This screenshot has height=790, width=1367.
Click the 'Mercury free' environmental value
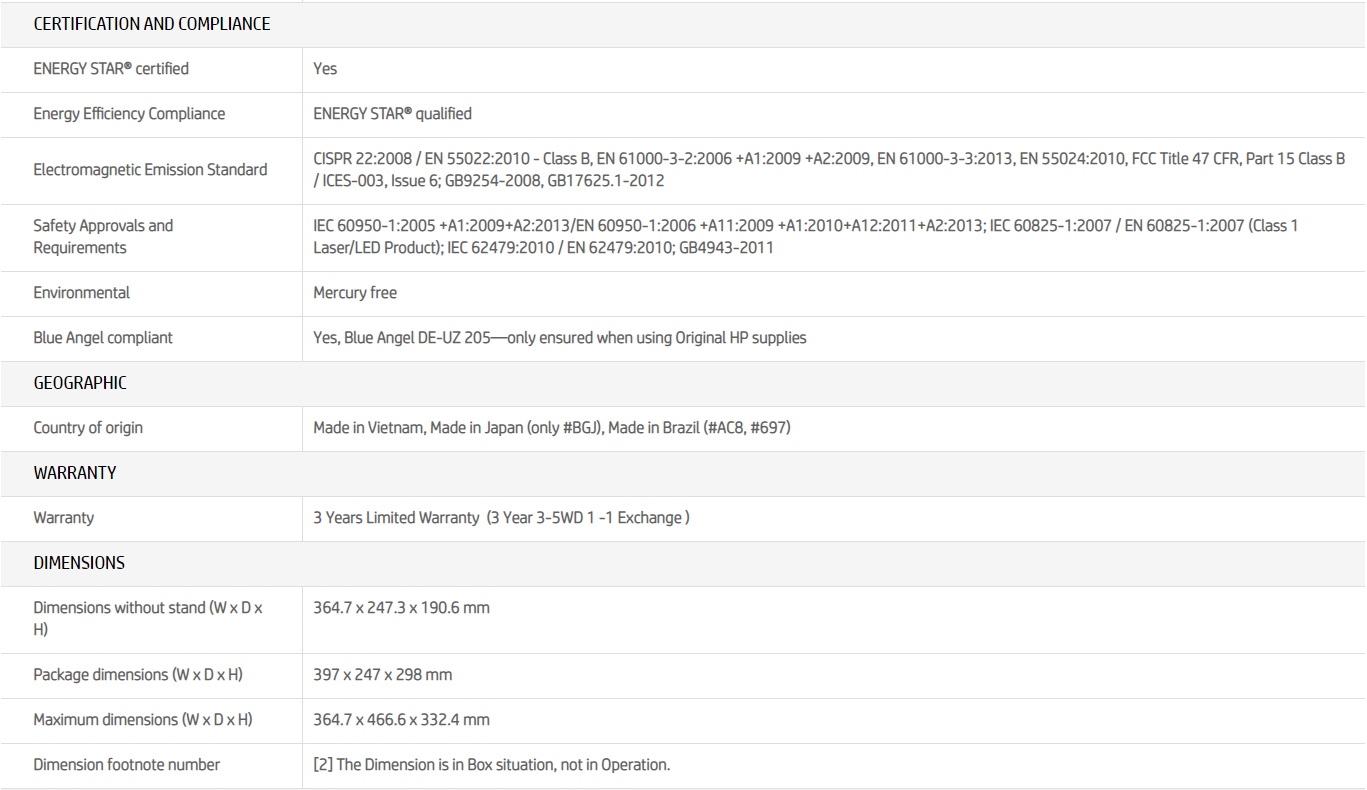[355, 293]
